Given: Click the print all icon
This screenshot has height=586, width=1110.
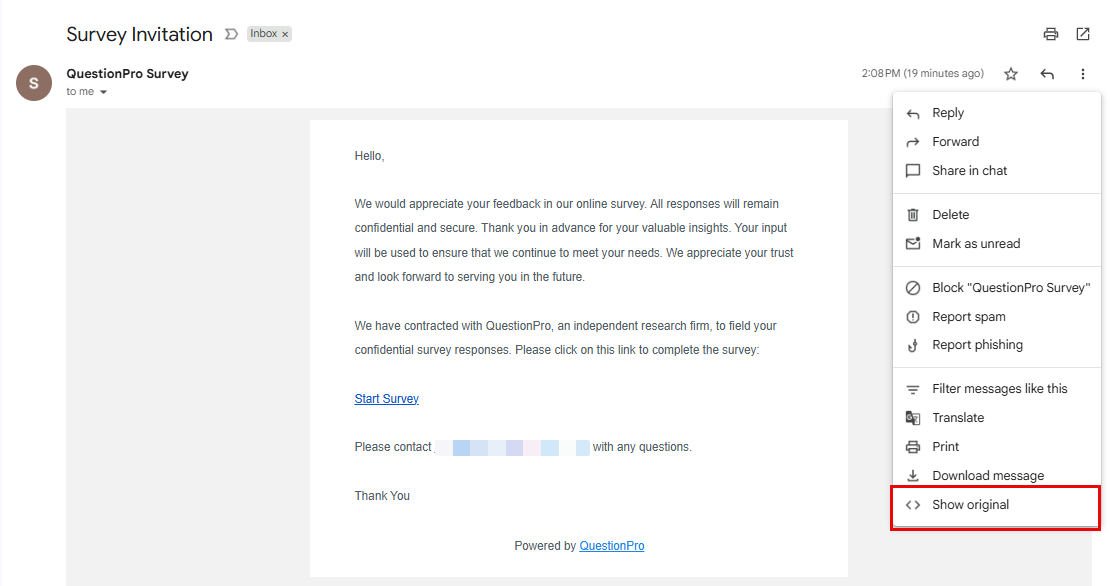Looking at the screenshot, I should [x=1050, y=34].
